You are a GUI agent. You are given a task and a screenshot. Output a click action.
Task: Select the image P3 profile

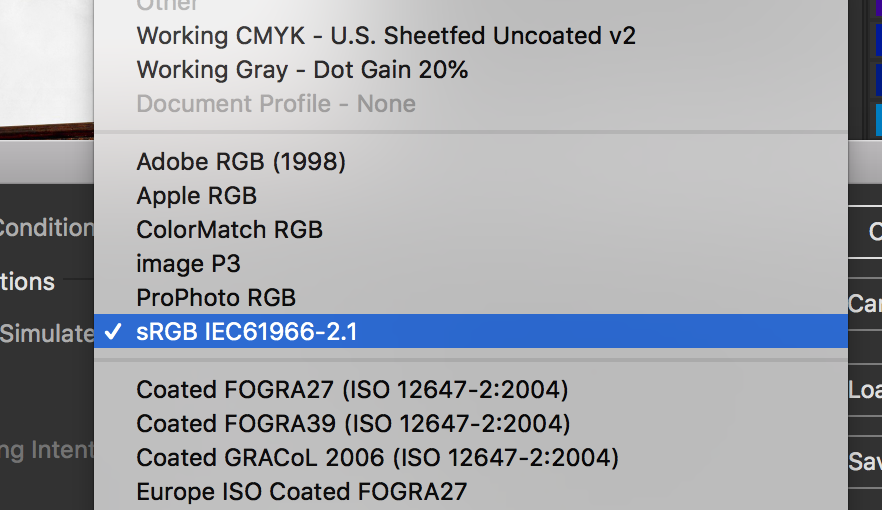point(189,263)
